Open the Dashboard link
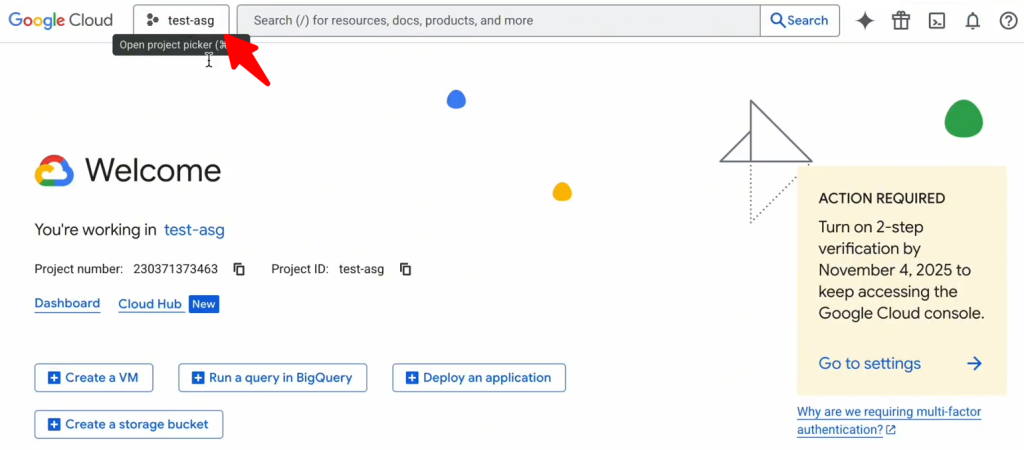 pos(67,303)
